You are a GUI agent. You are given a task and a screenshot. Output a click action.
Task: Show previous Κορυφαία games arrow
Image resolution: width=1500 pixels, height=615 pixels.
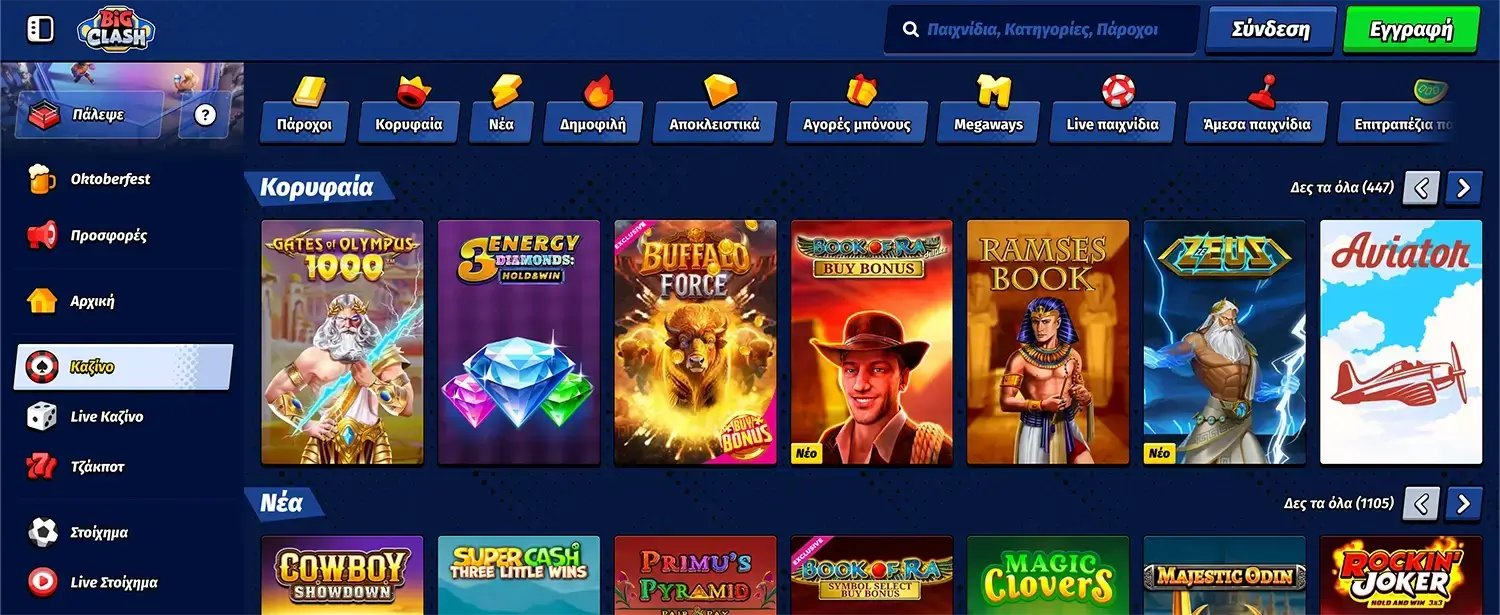[x=1421, y=187]
